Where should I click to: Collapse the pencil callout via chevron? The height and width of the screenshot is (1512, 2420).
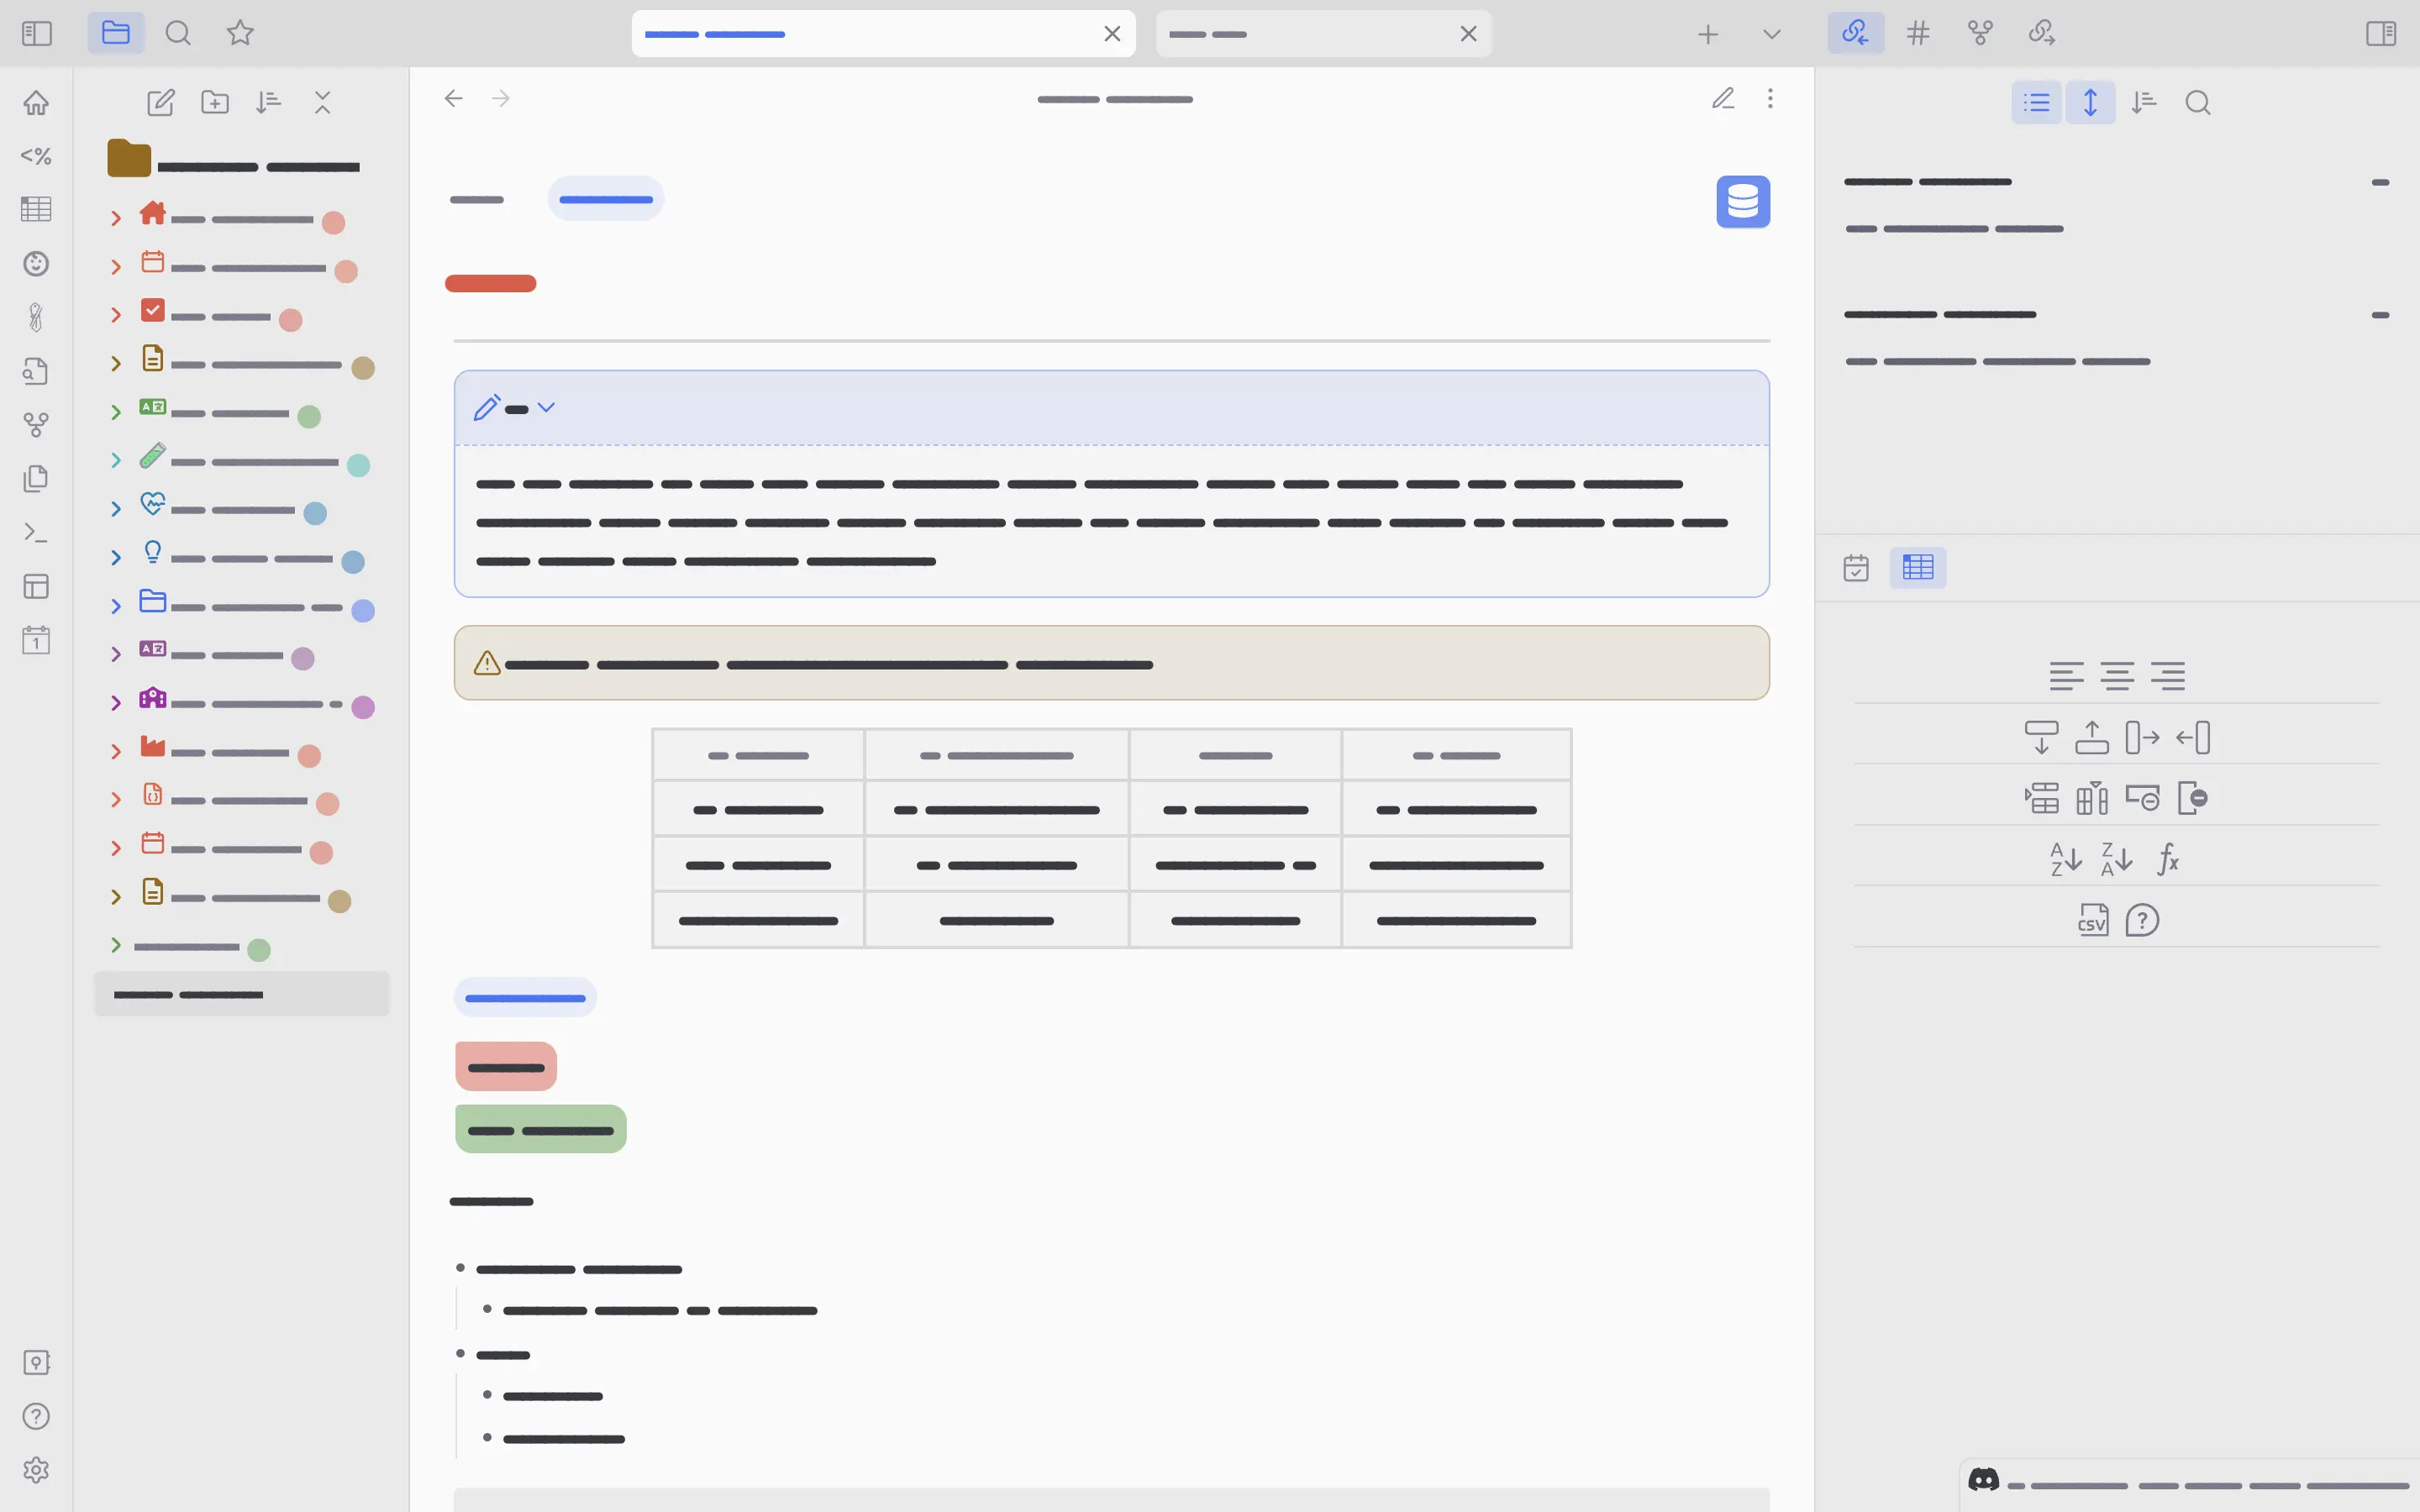[546, 407]
